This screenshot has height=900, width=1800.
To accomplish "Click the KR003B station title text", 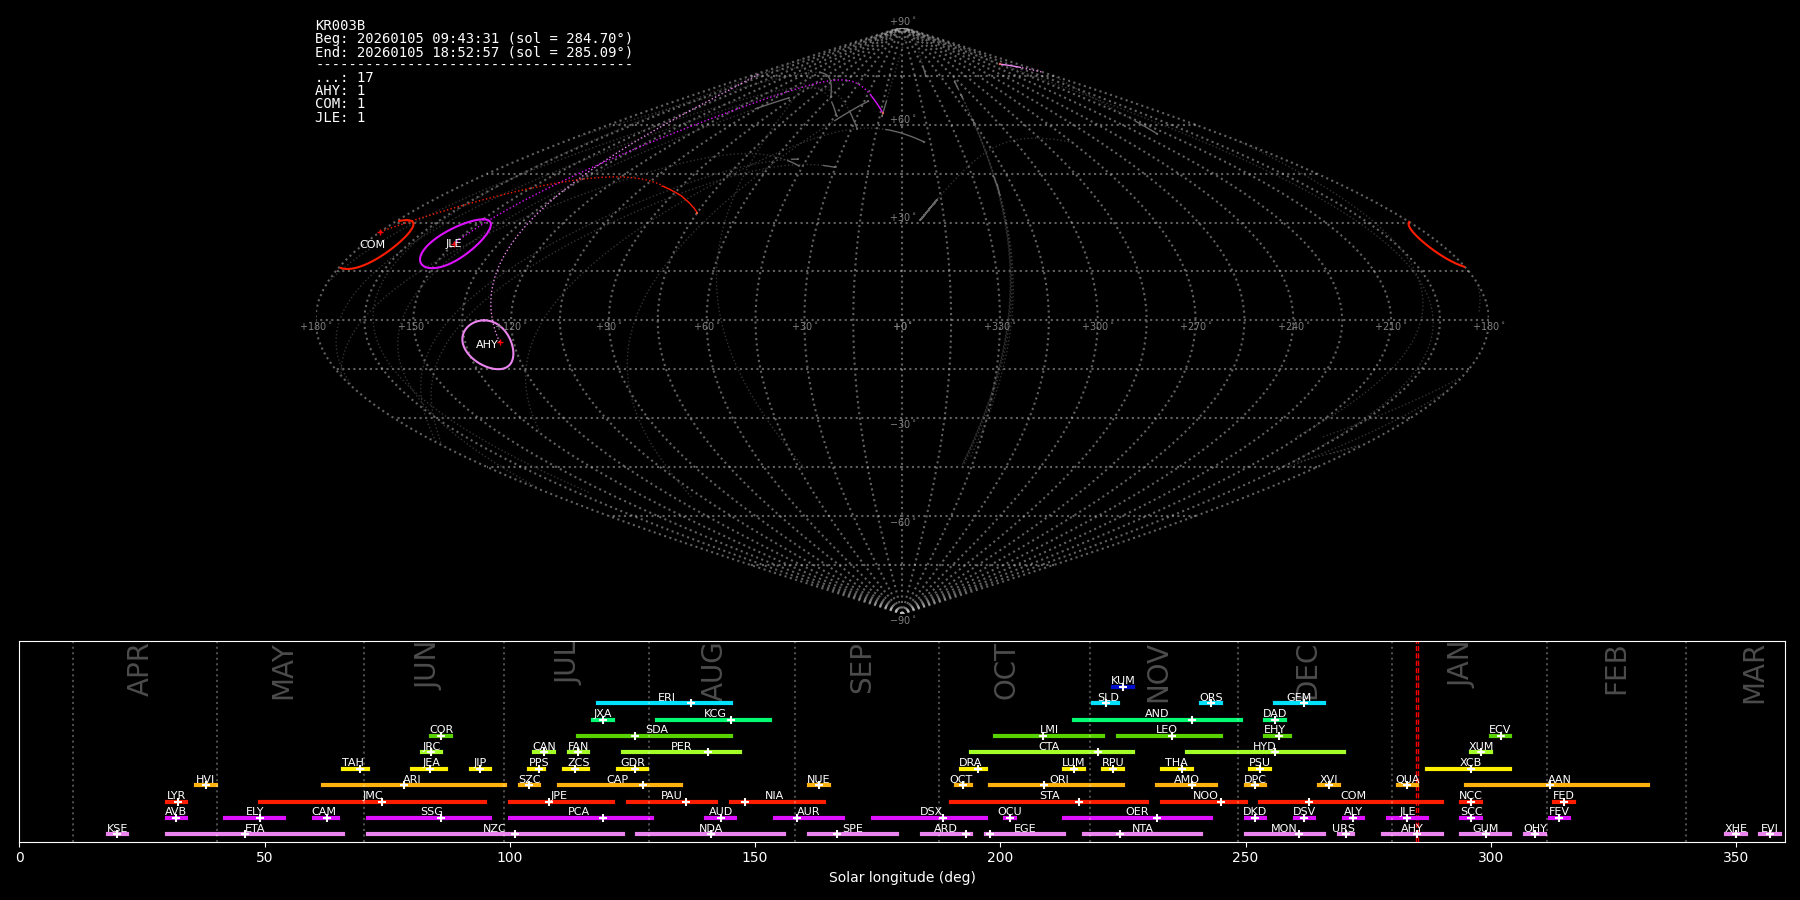I will (340, 25).
